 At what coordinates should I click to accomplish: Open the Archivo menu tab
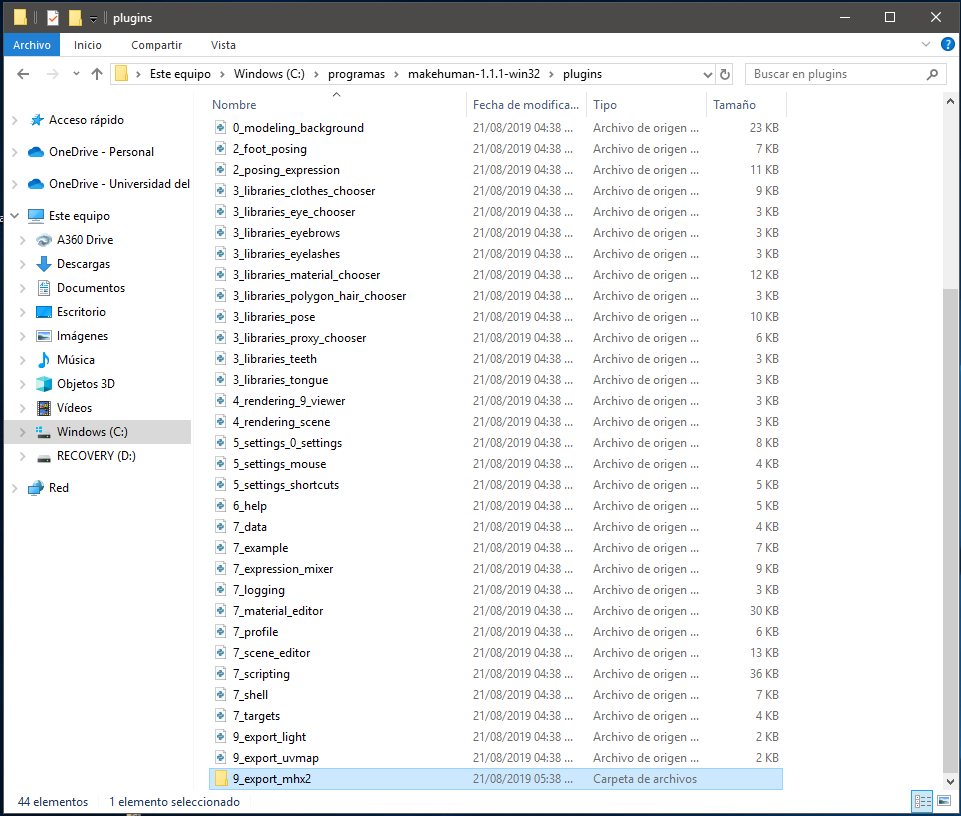pyautogui.click(x=32, y=45)
